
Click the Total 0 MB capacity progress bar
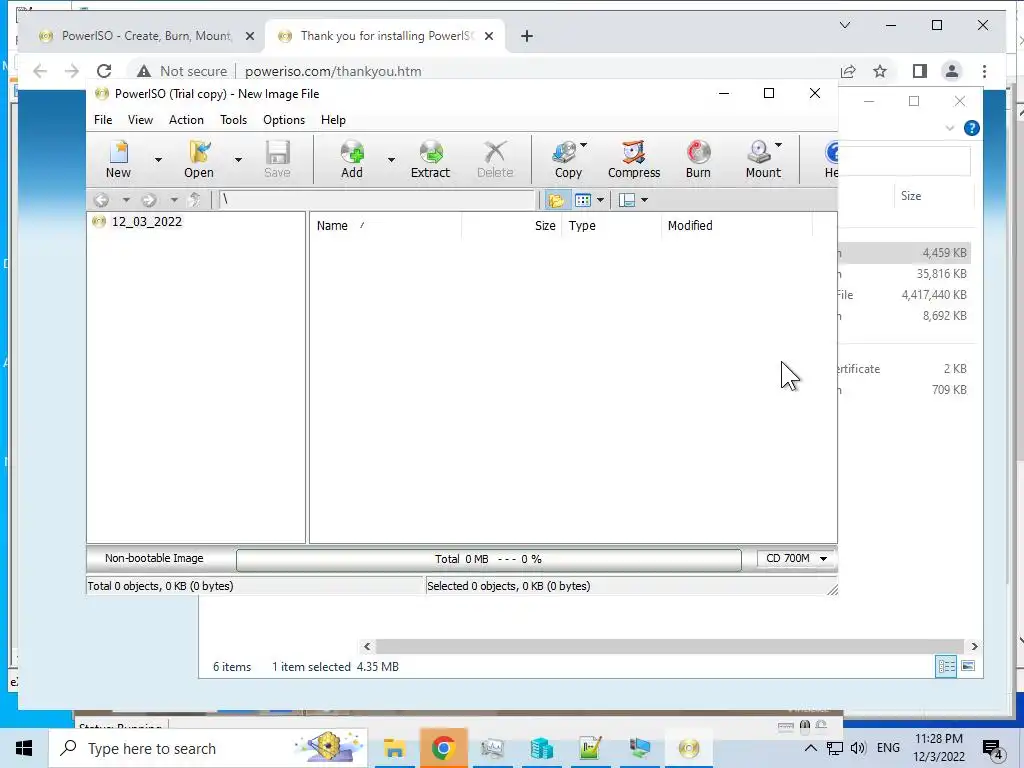488,559
